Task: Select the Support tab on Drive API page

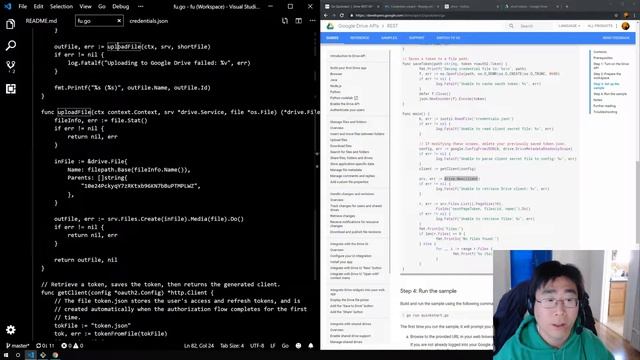Action: 416,38
